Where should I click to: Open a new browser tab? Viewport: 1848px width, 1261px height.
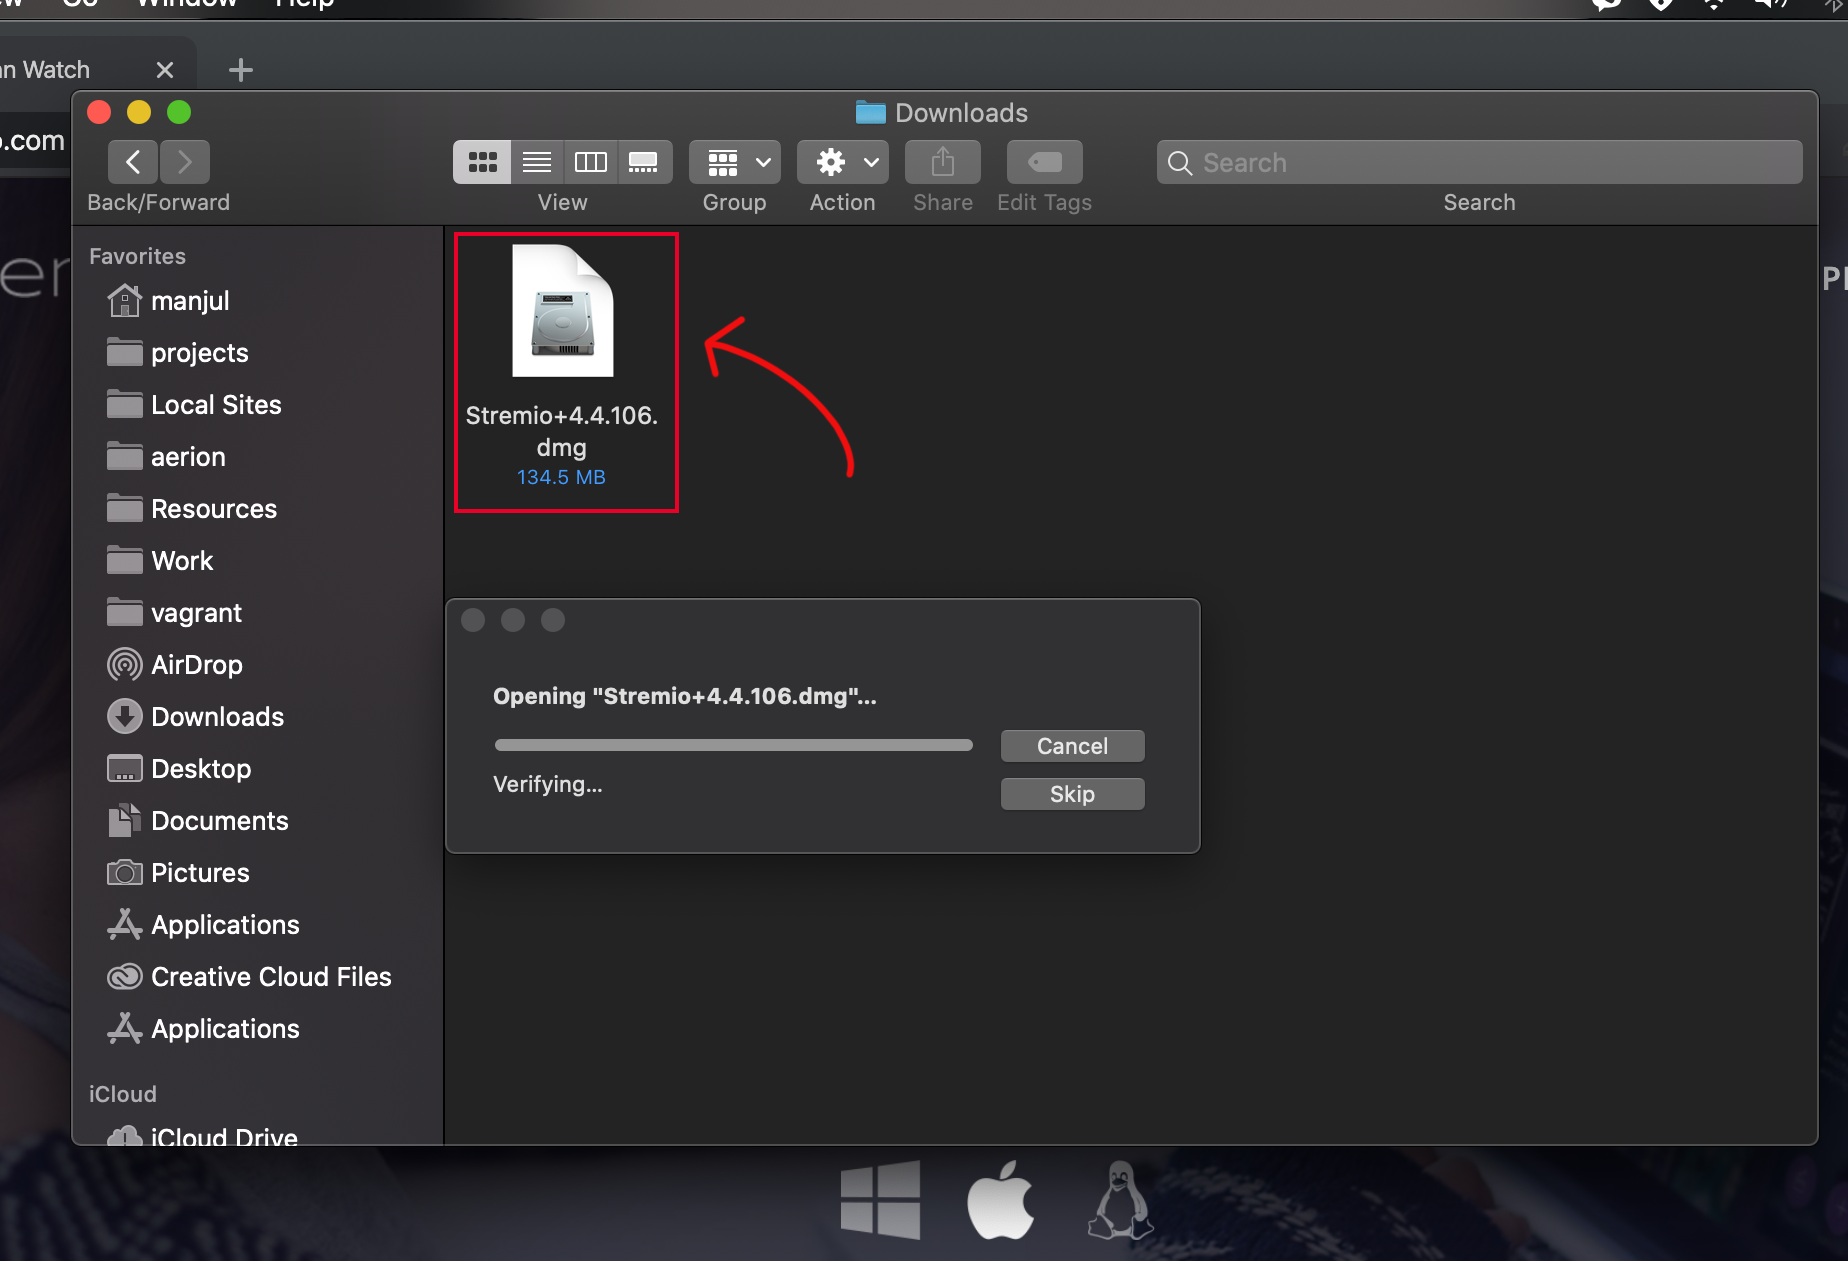point(240,70)
